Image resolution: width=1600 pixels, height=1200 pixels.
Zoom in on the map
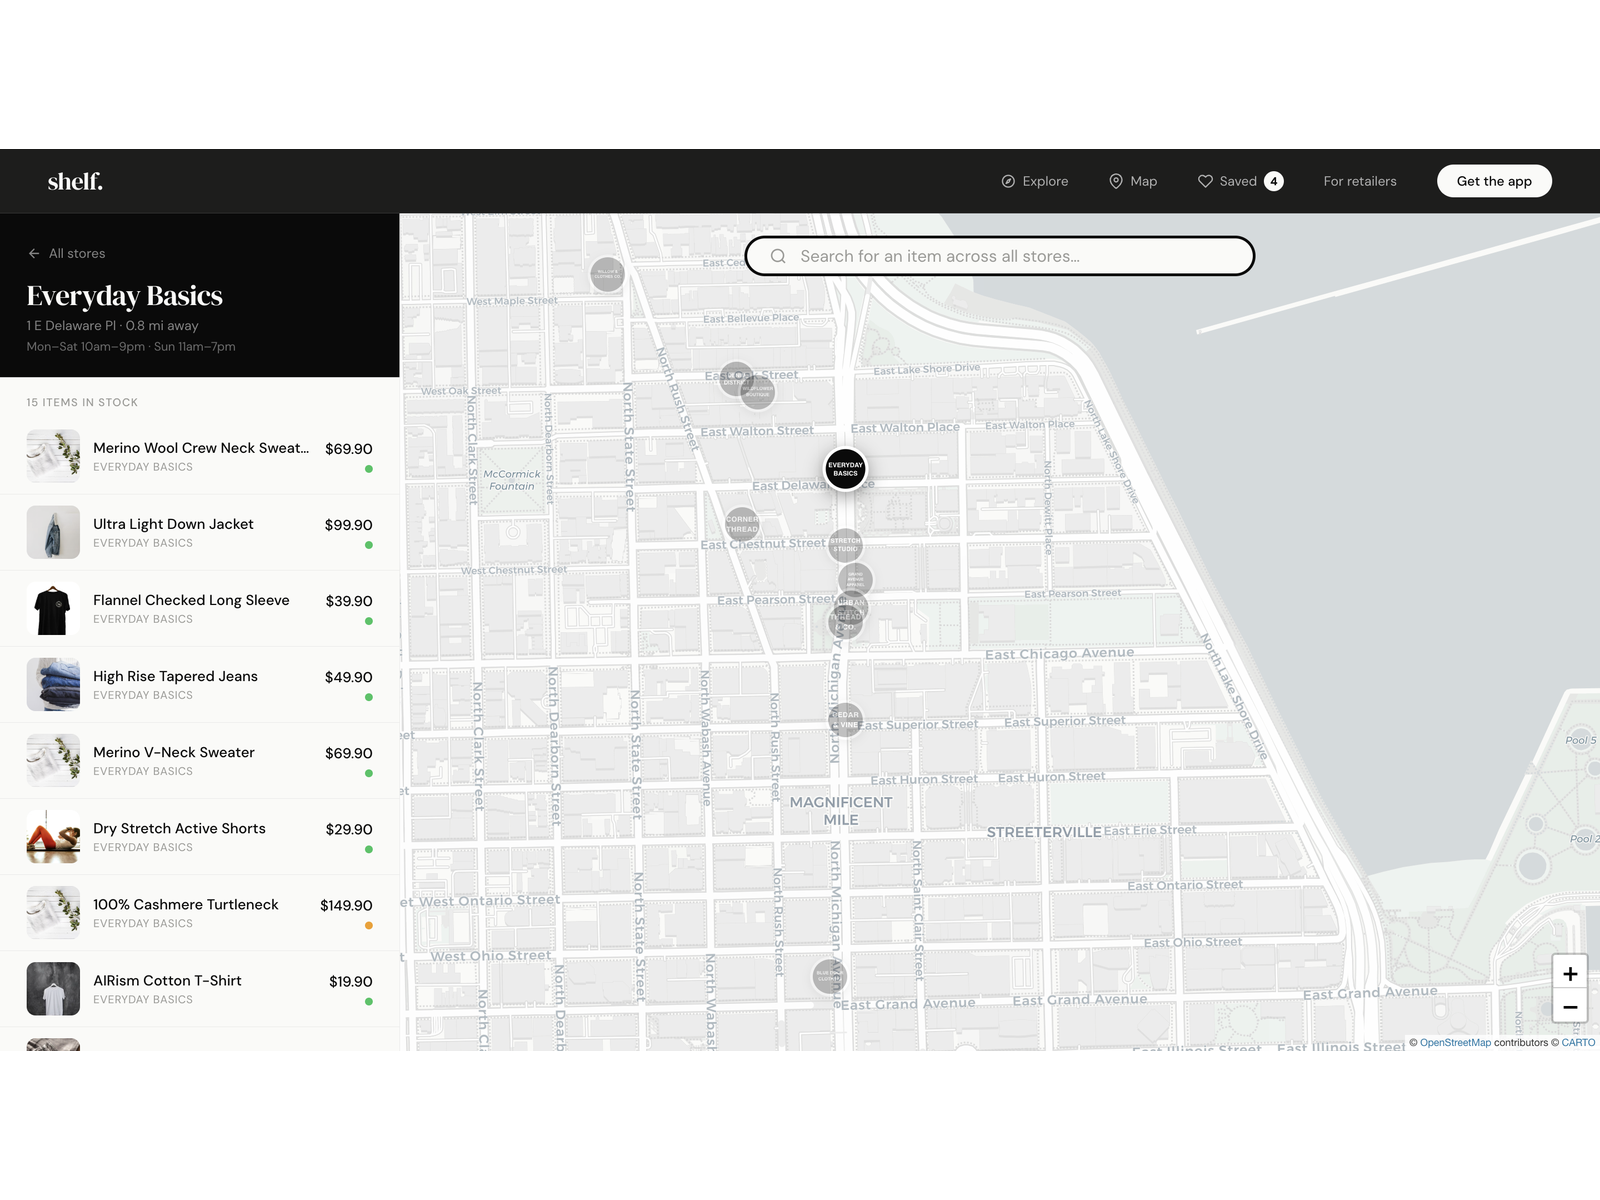point(1570,974)
